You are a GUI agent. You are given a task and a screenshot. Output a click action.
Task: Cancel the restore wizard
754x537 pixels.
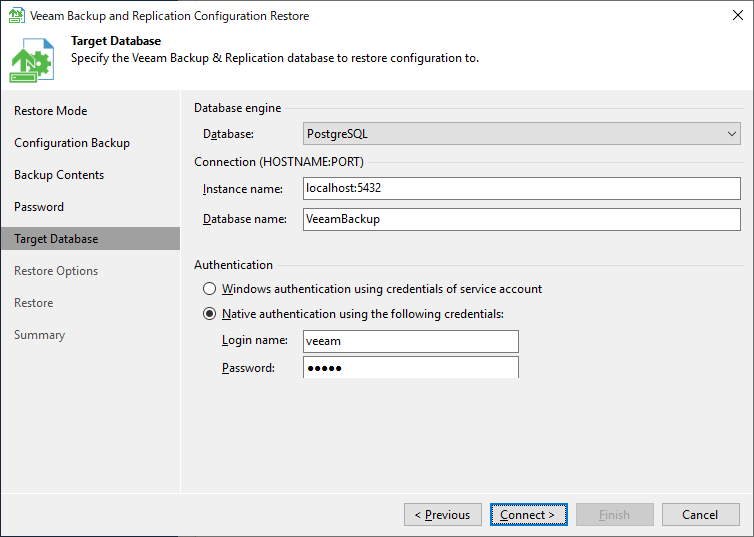click(x=700, y=515)
